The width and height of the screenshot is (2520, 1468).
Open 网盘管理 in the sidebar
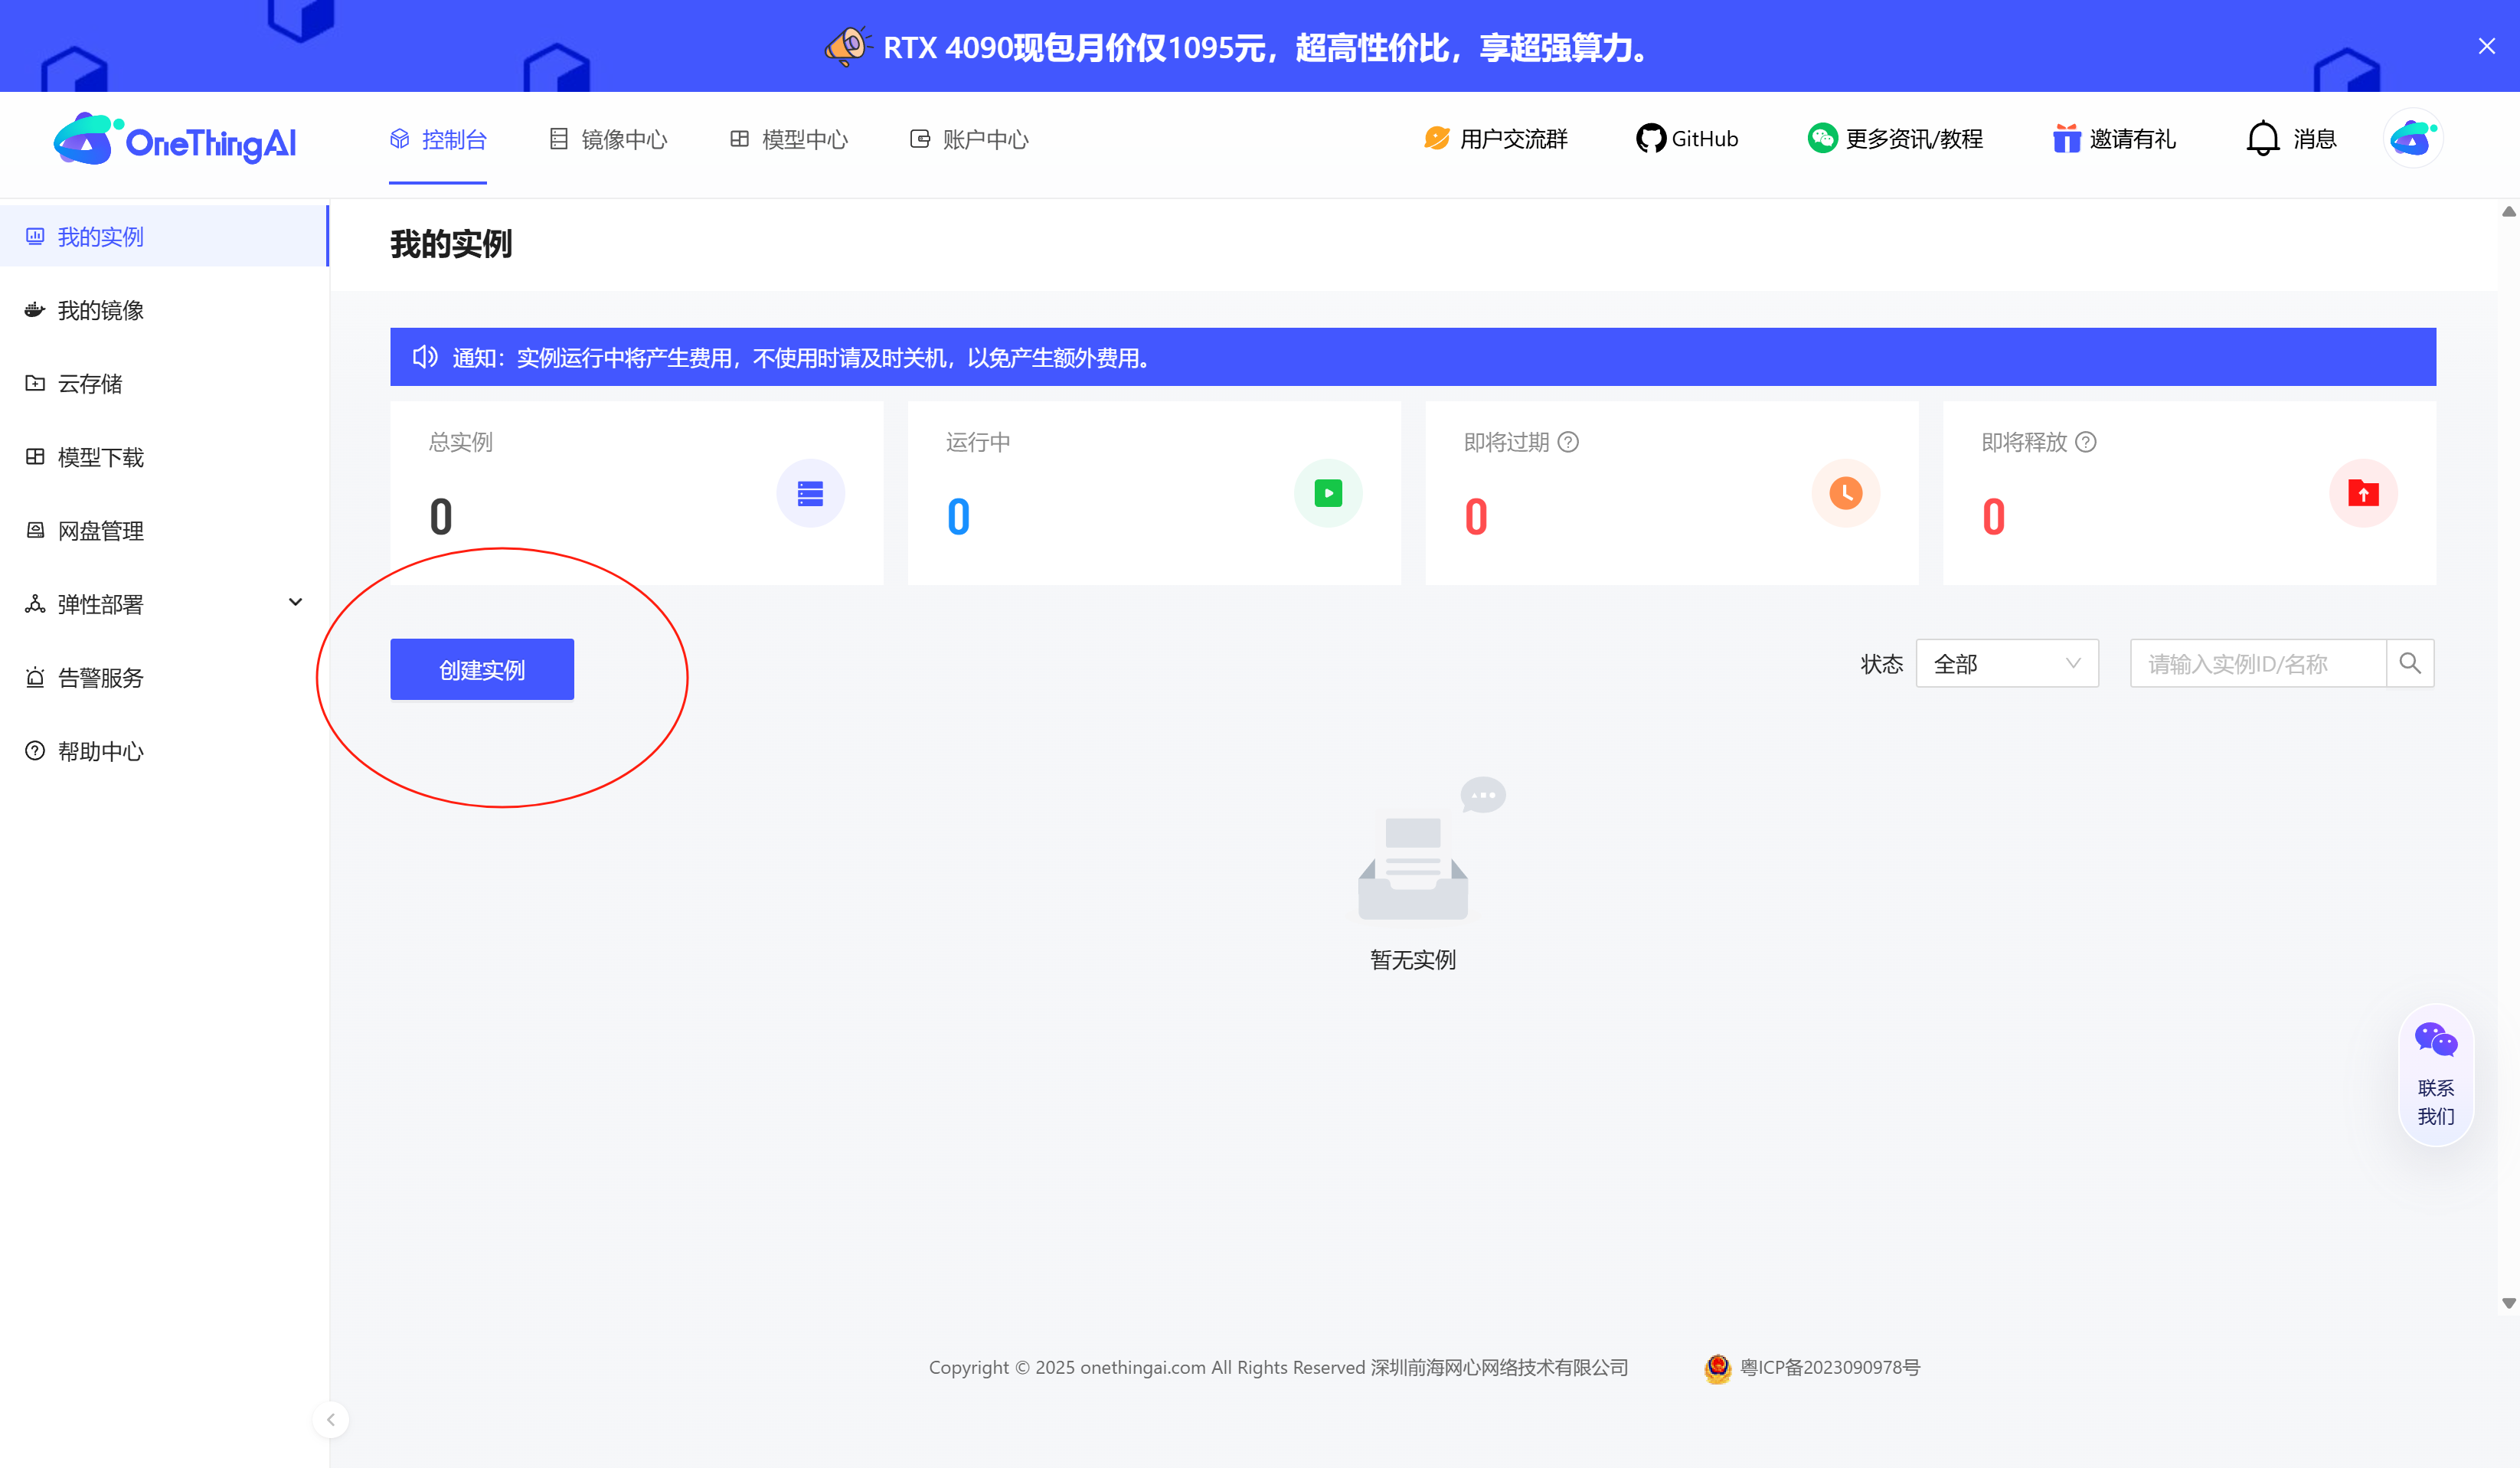tap(164, 530)
